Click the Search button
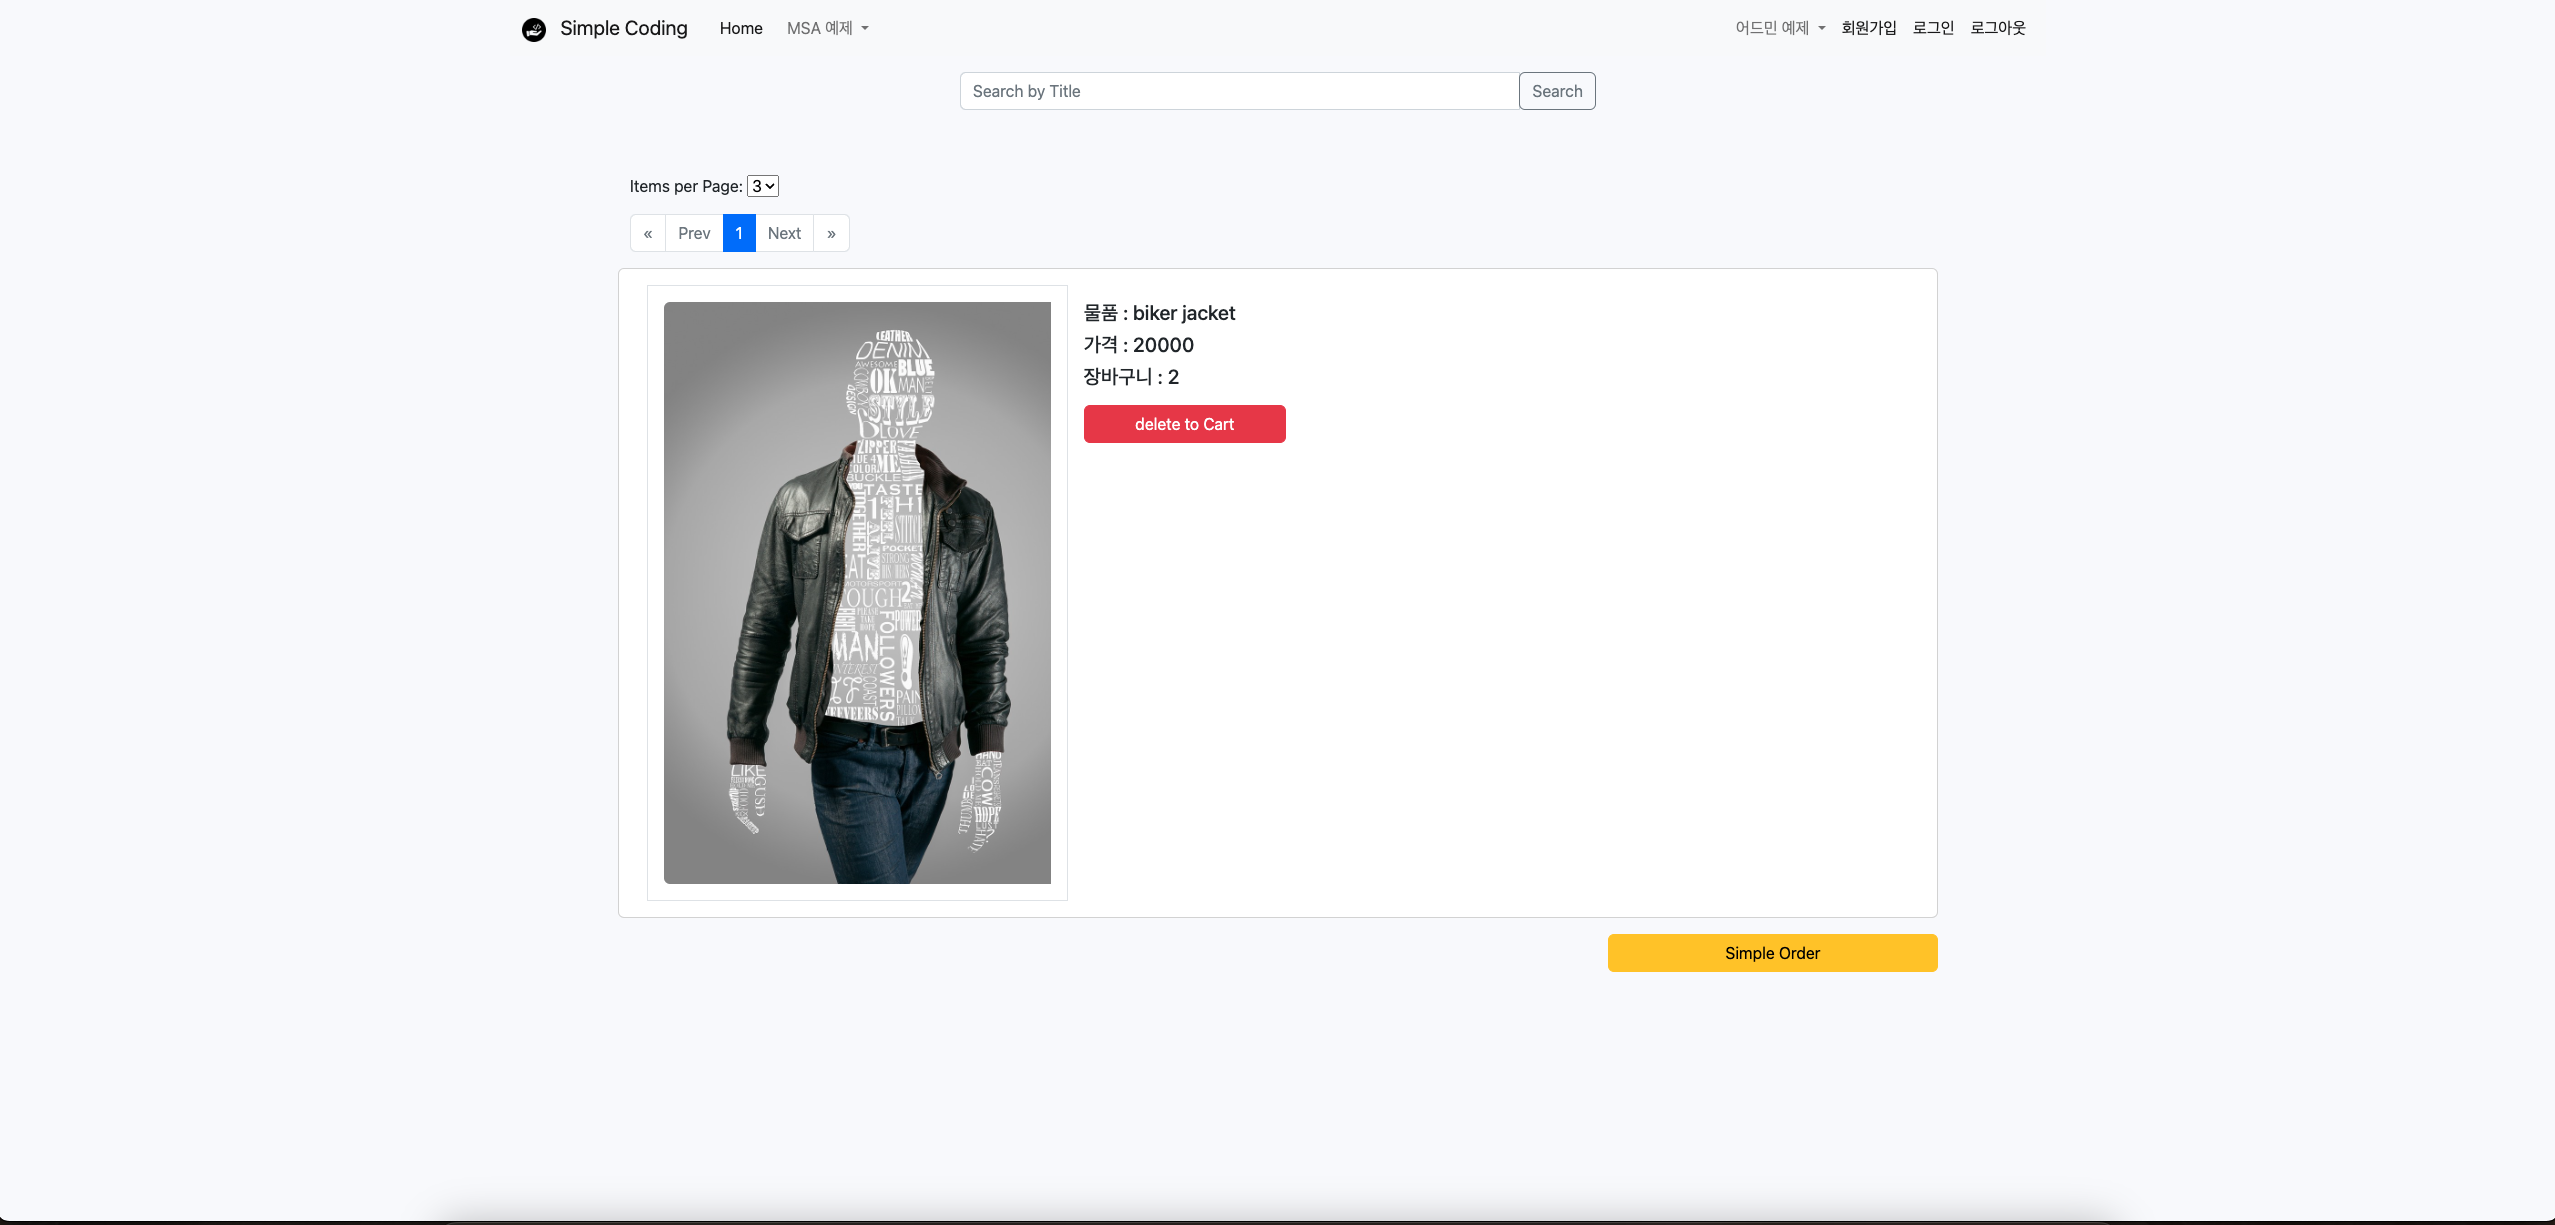Viewport: 2555px width, 1225px height. point(1557,91)
